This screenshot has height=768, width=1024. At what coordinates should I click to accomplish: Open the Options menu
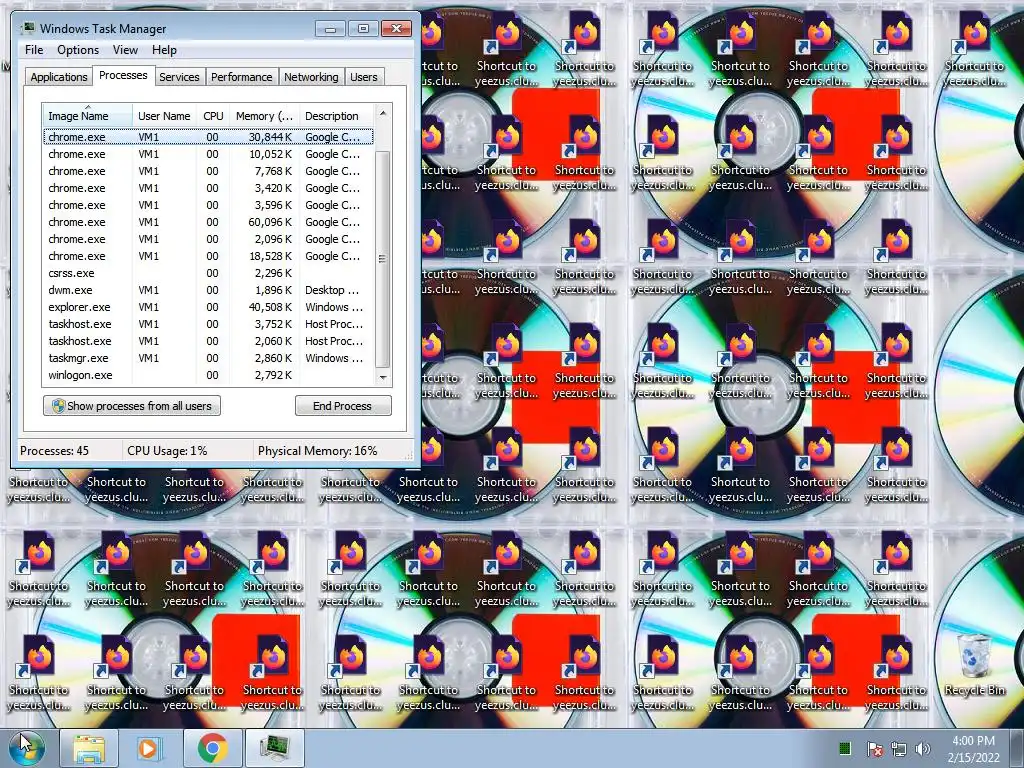78,50
